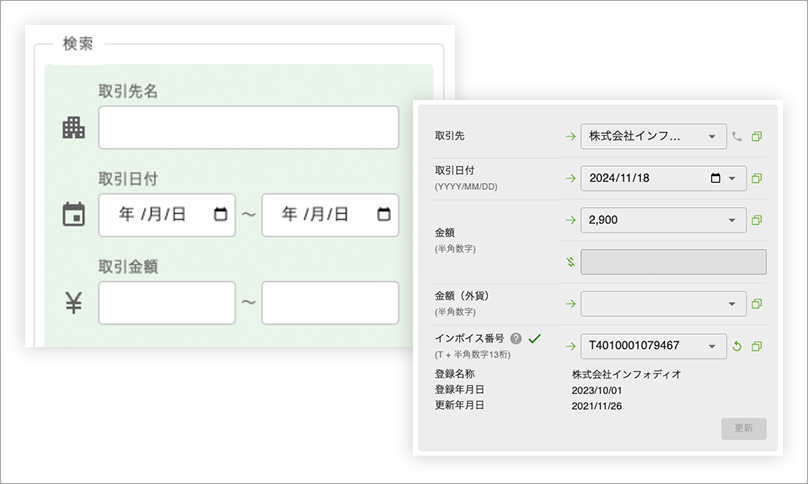808x484 pixels.
Task: Click the 登録名称 label
Action: point(454,374)
